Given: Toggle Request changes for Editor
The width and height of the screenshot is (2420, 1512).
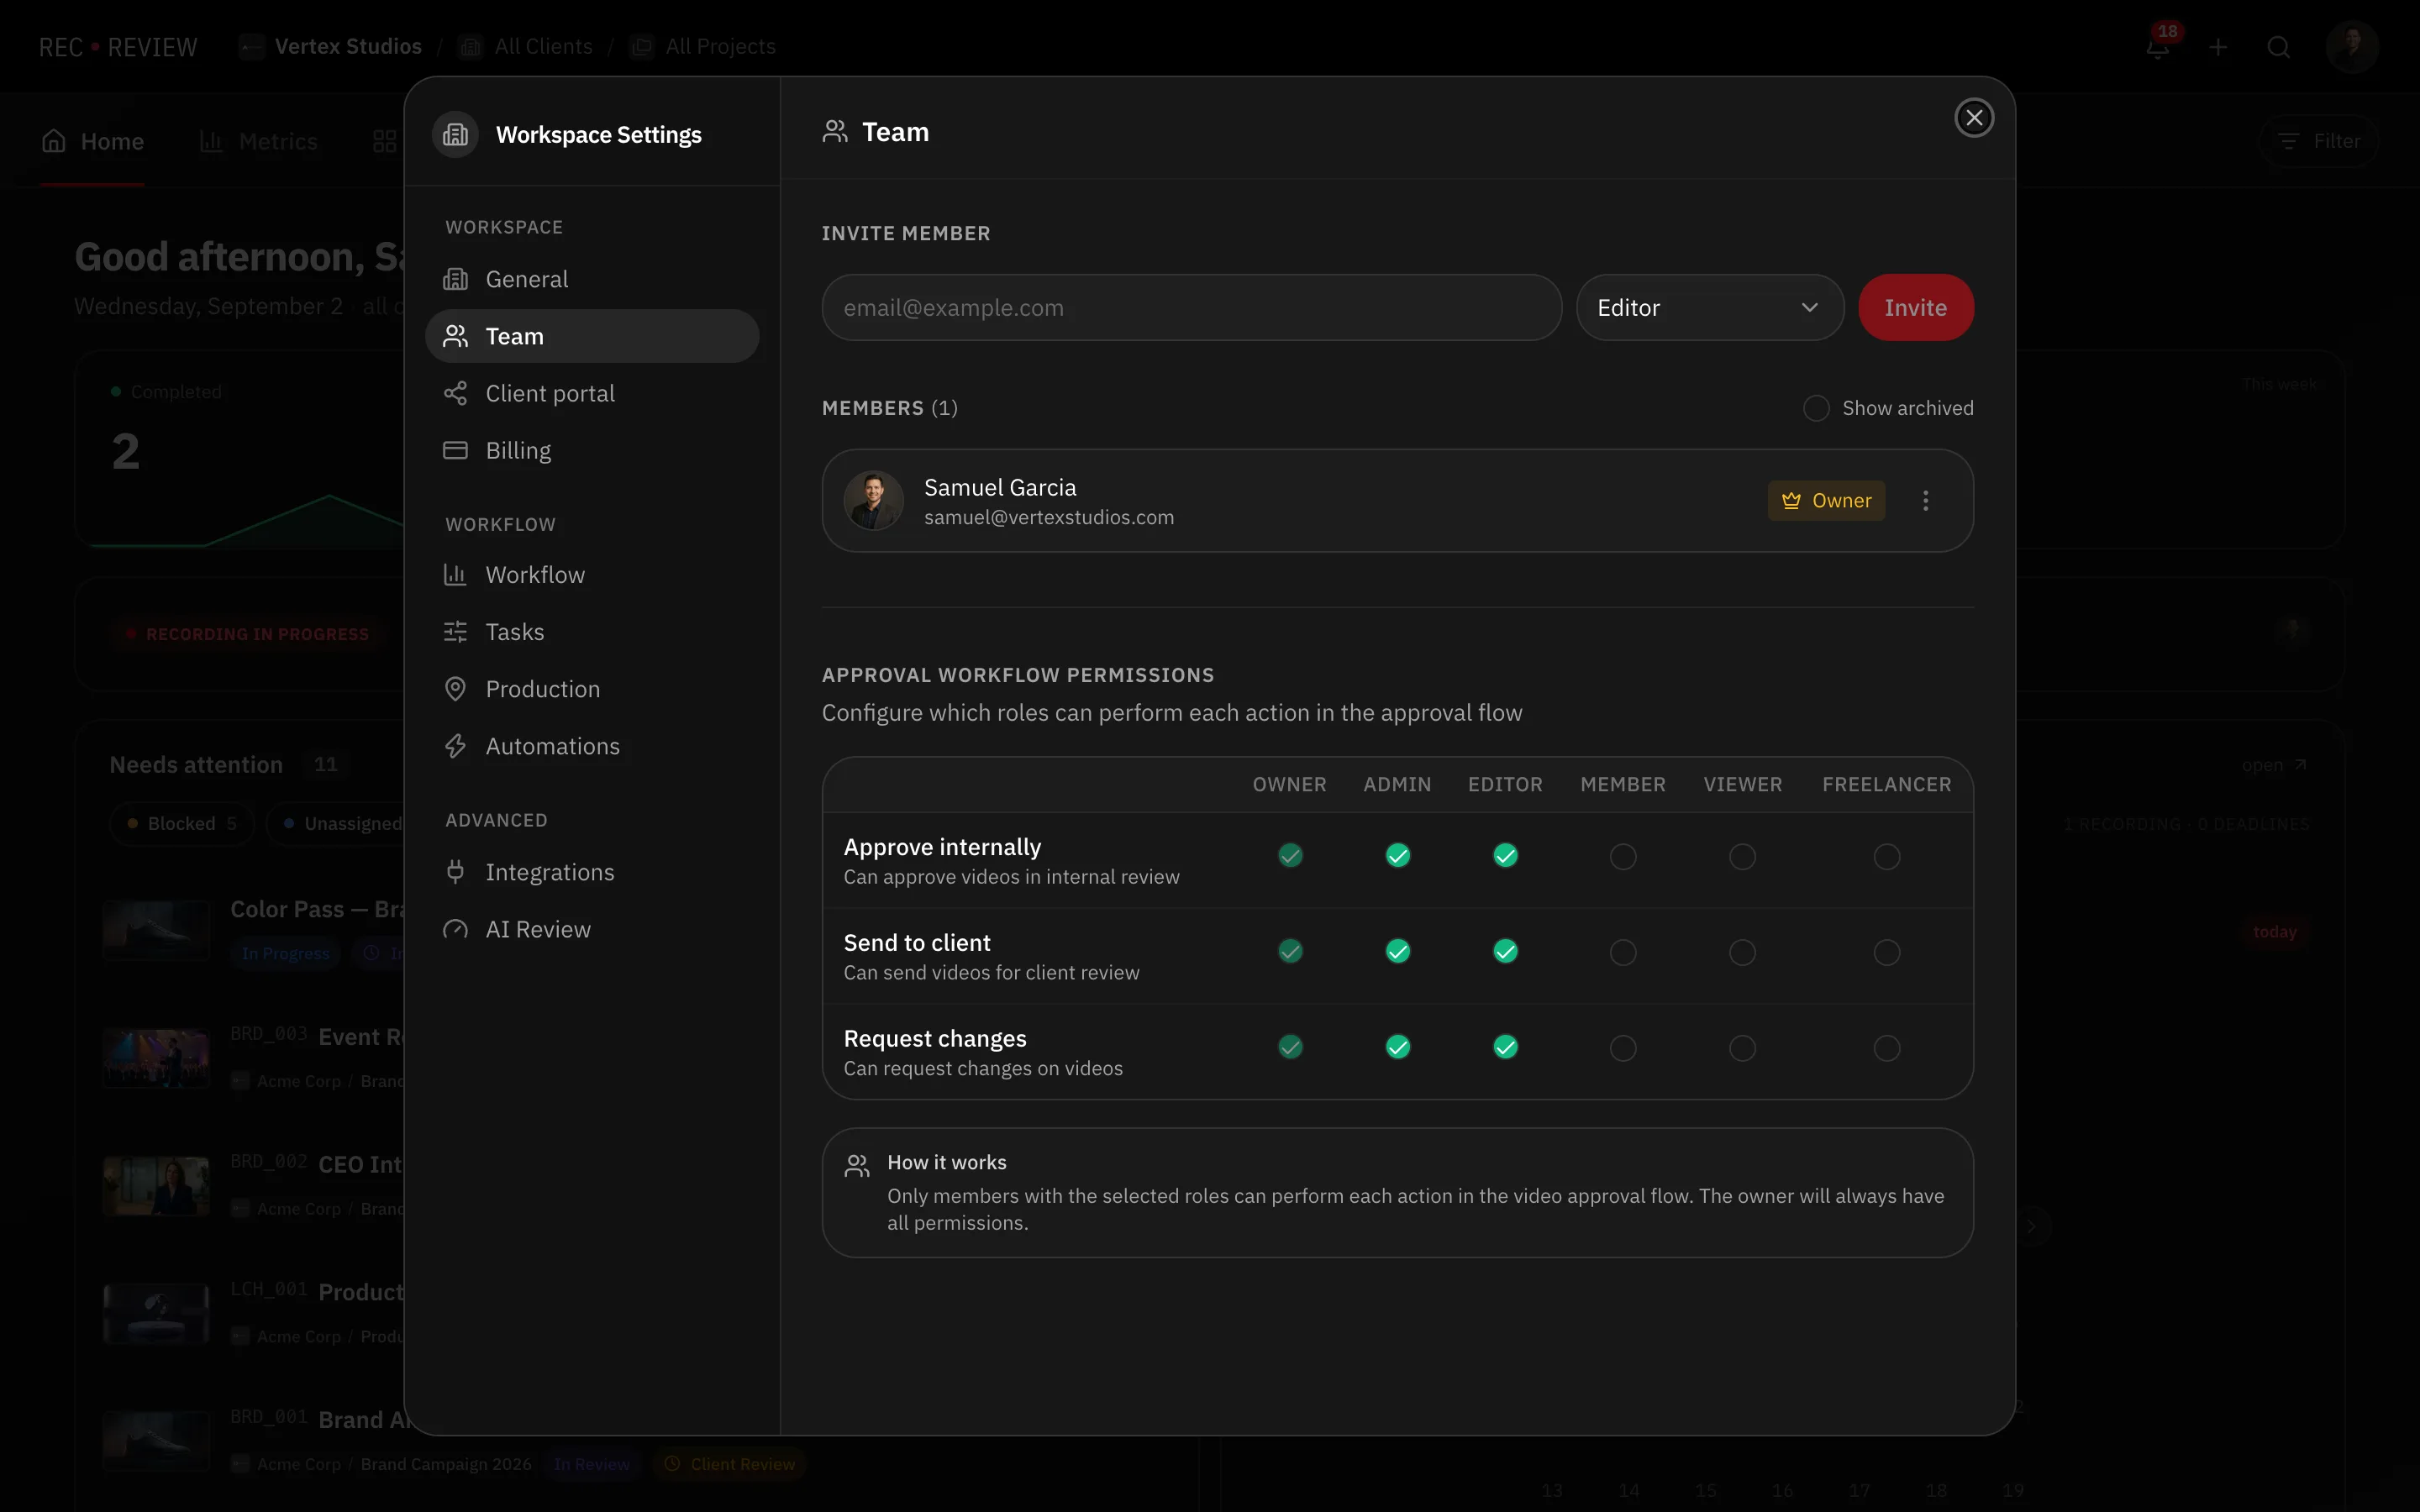Looking at the screenshot, I should tap(1505, 1048).
